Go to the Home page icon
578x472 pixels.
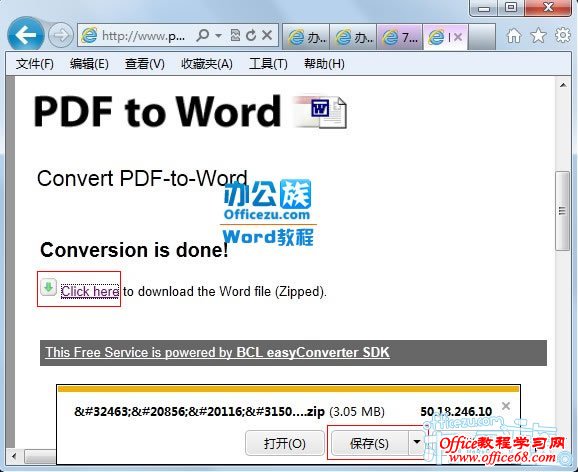[514, 36]
